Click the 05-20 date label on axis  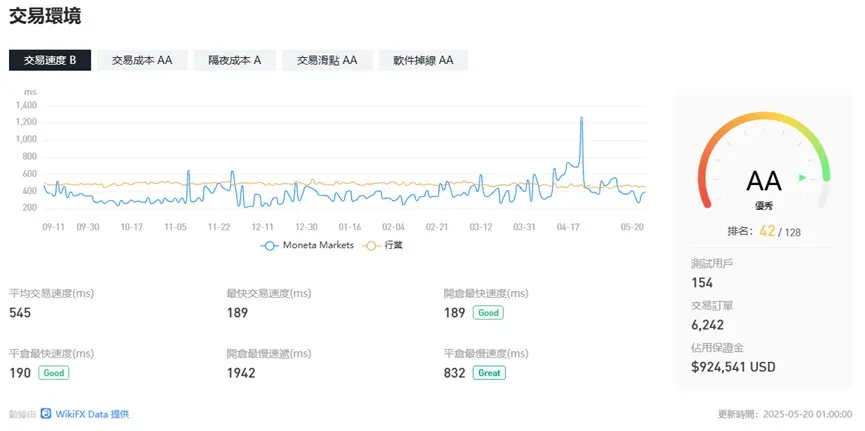point(633,227)
